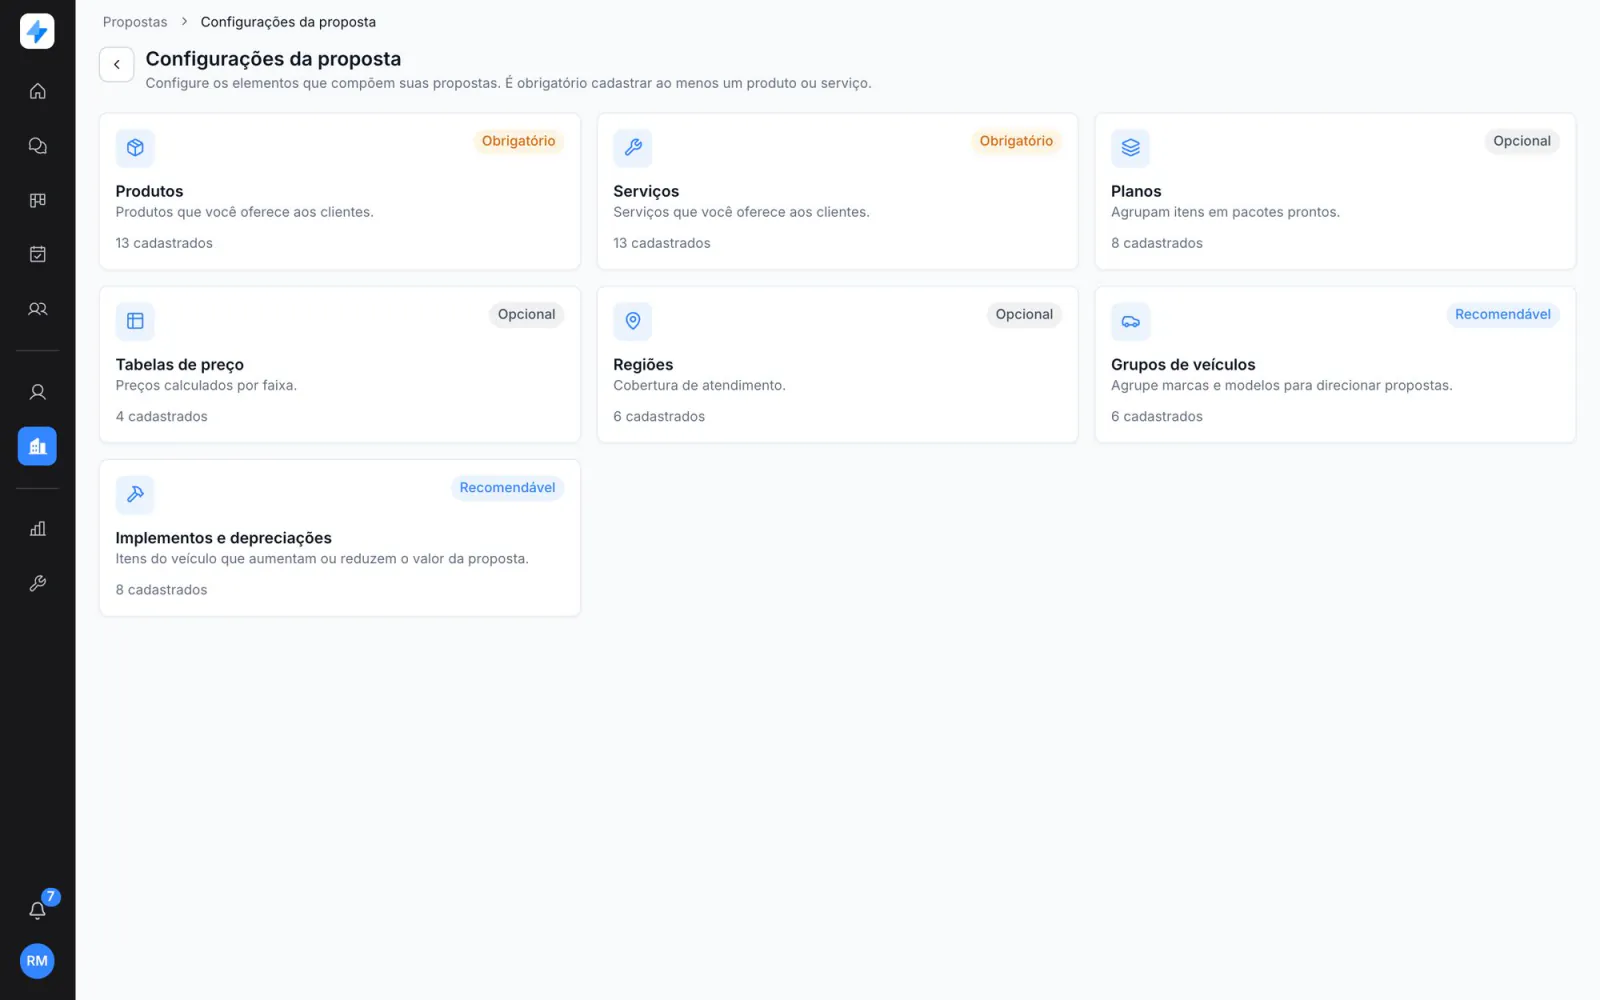The height and width of the screenshot is (1000, 1600).
Task: Open the Regiões card title
Action: click(x=643, y=365)
